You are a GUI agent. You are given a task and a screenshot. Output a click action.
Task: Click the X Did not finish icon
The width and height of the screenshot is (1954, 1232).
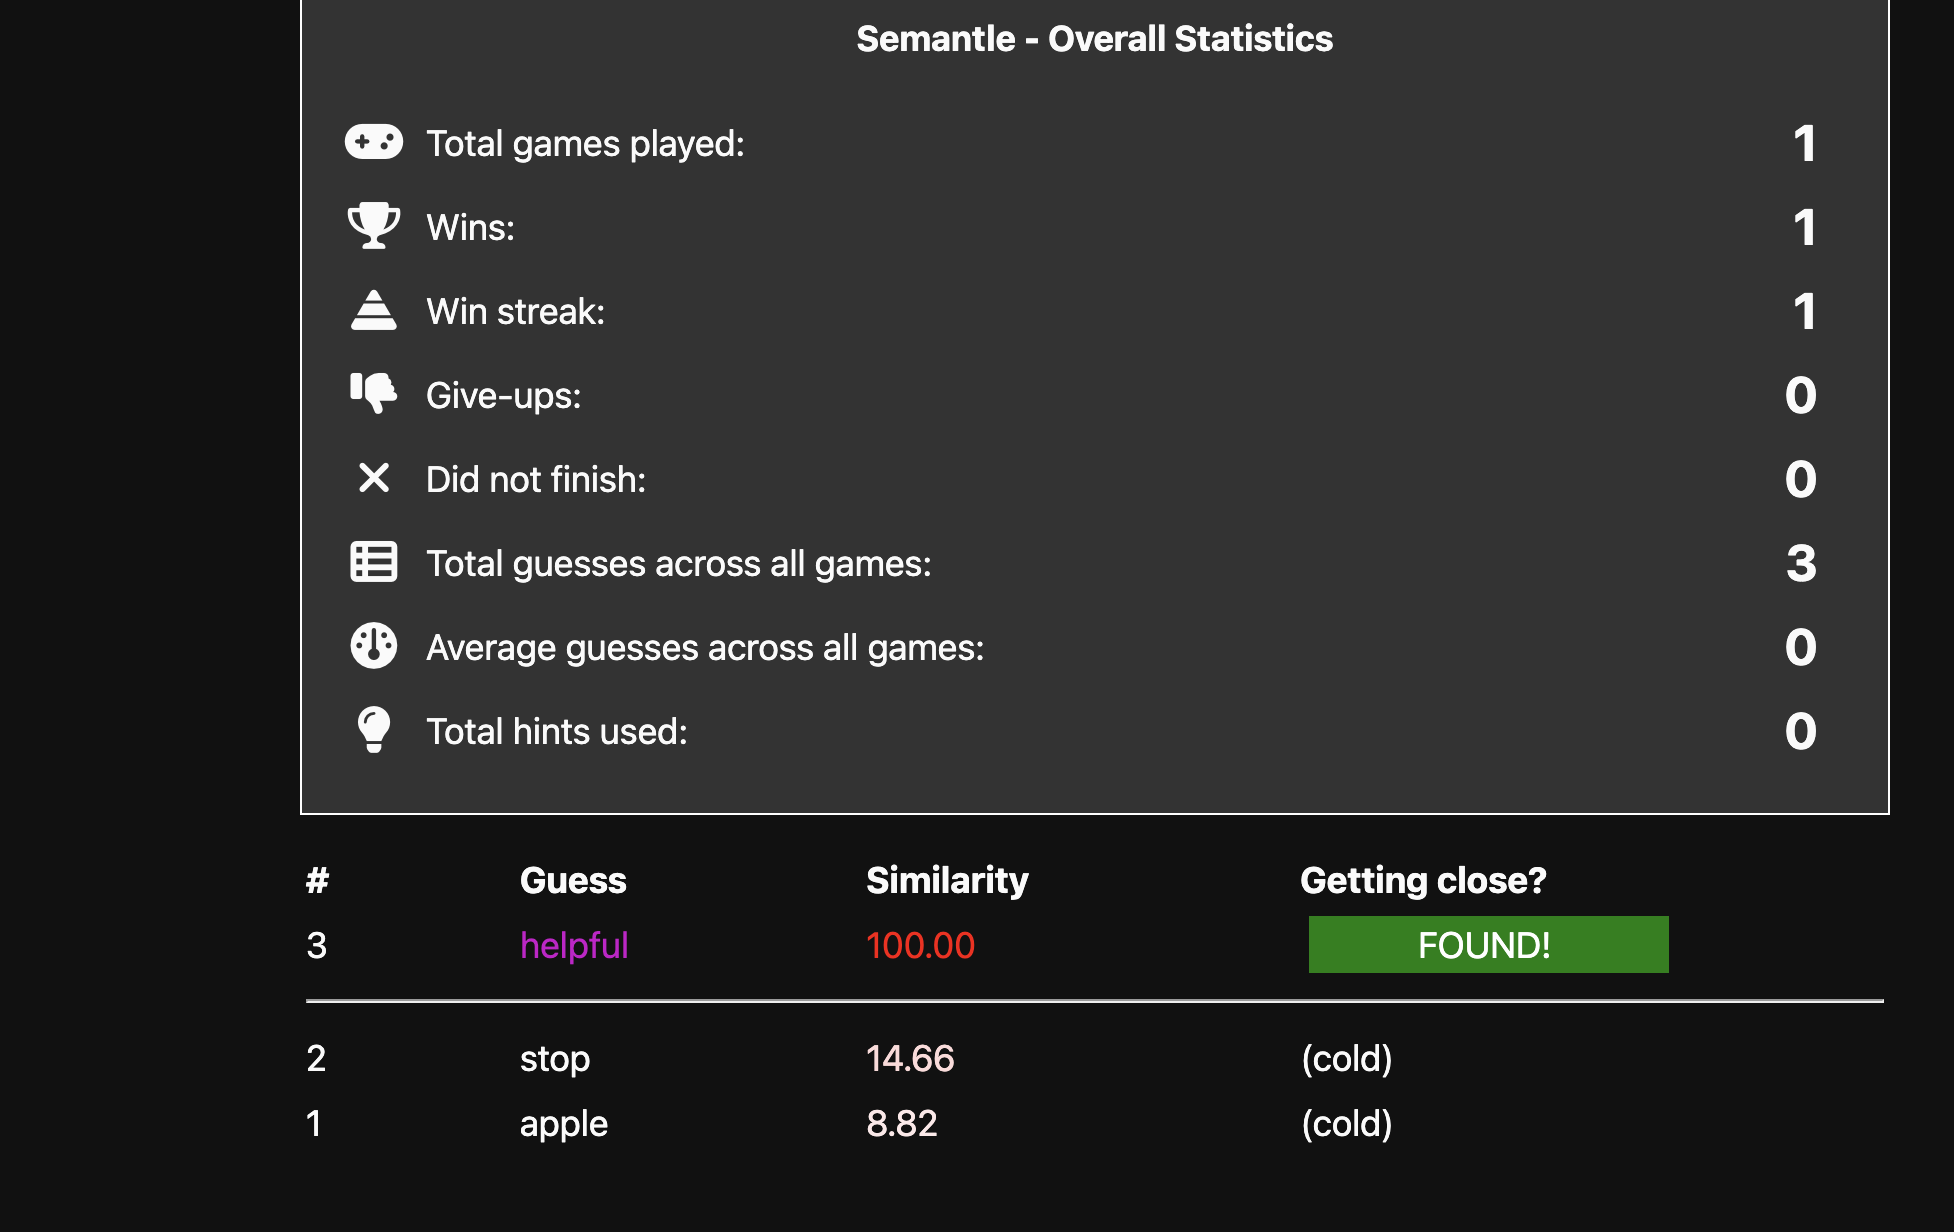pyautogui.click(x=374, y=478)
